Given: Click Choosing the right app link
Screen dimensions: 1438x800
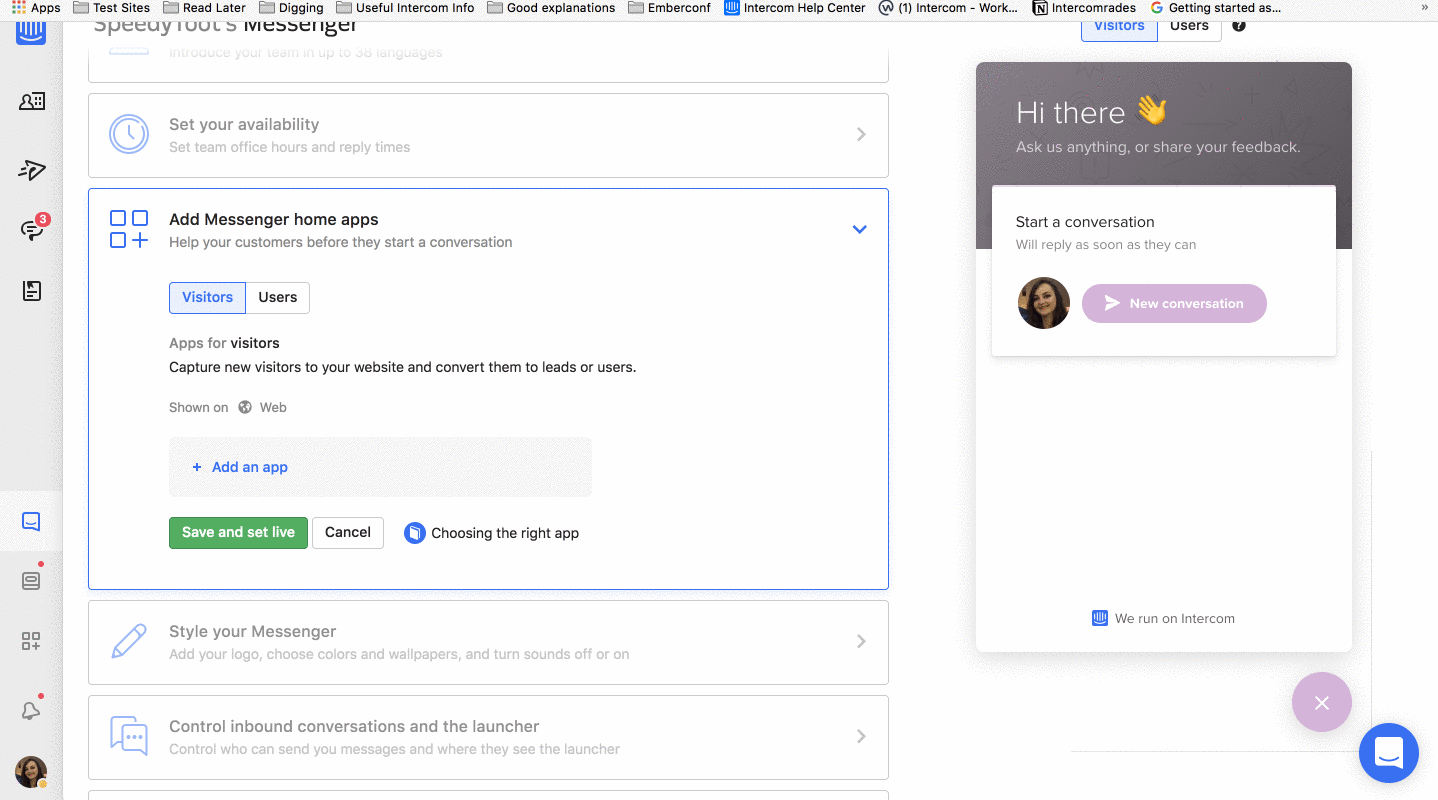Looking at the screenshot, I should pyautogui.click(x=504, y=533).
